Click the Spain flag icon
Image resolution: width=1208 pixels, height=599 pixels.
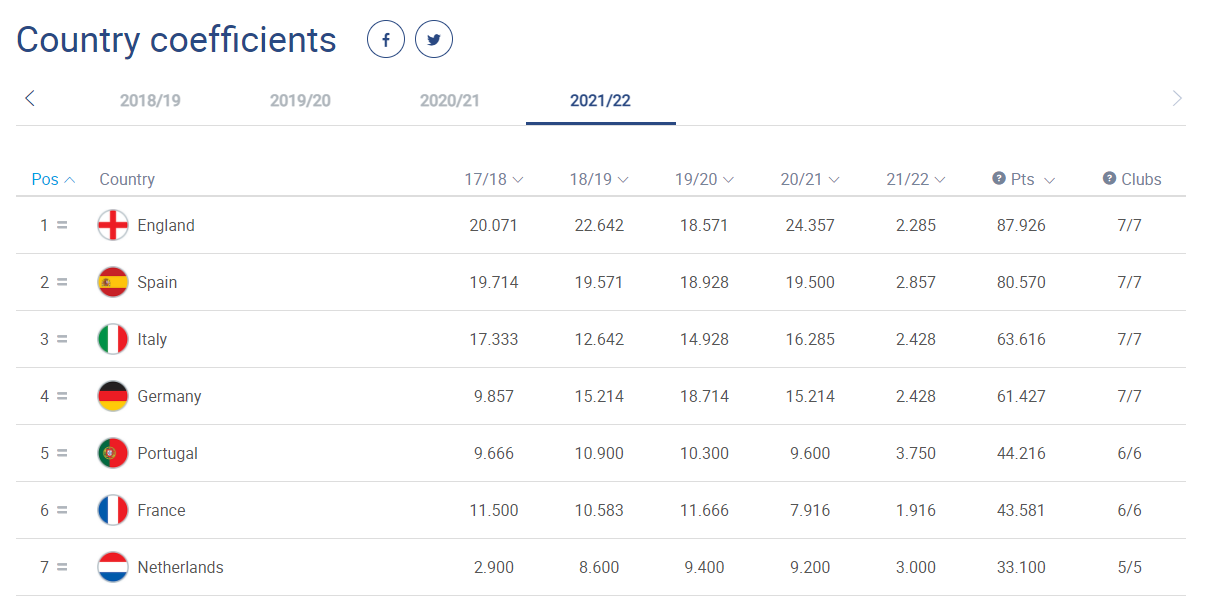[x=113, y=282]
